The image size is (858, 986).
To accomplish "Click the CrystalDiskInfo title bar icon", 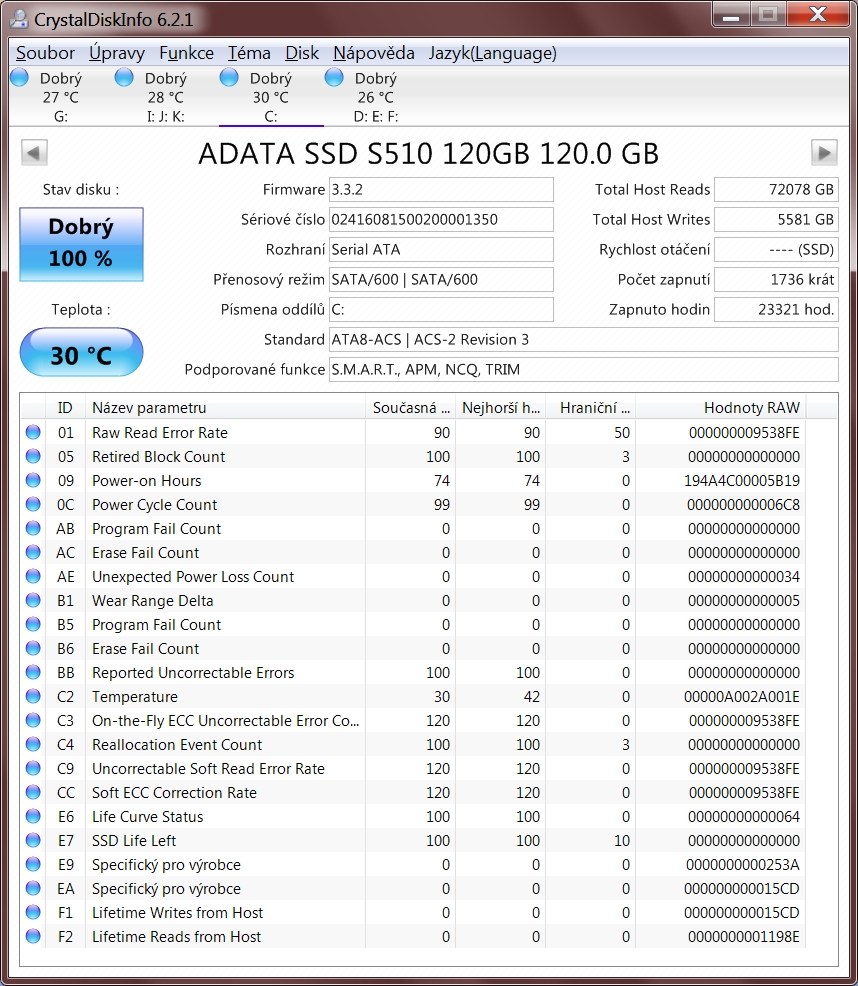I will click(x=20, y=19).
